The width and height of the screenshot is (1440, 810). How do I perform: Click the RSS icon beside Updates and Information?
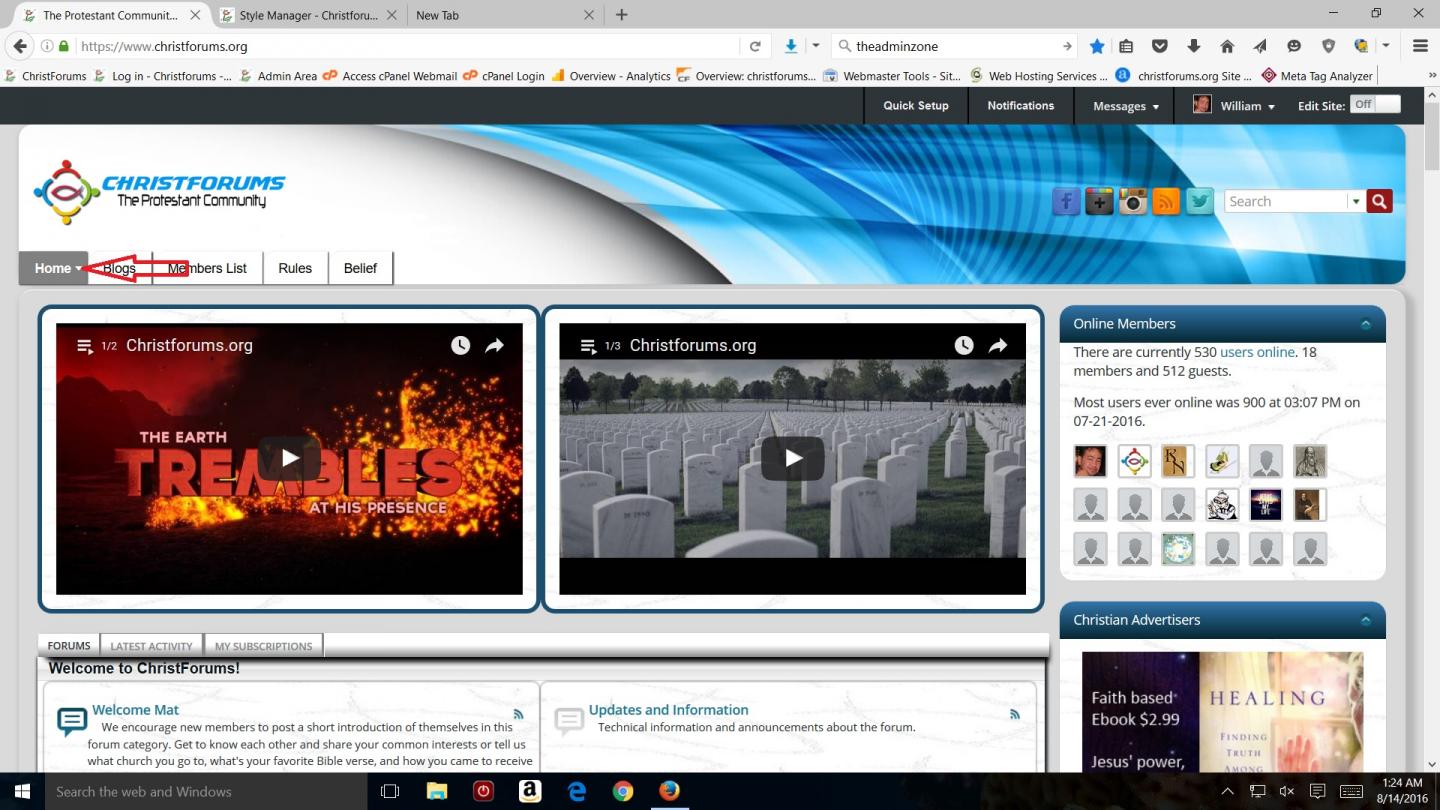pos(1015,714)
